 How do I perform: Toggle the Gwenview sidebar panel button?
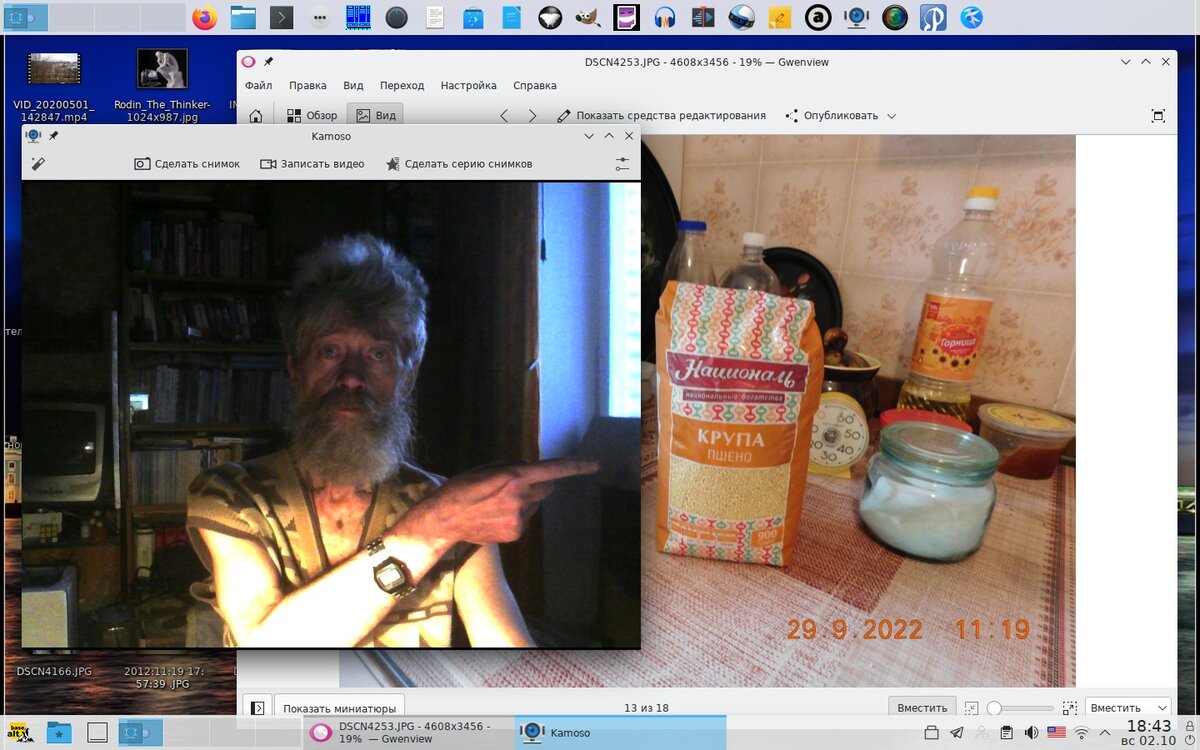point(257,708)
